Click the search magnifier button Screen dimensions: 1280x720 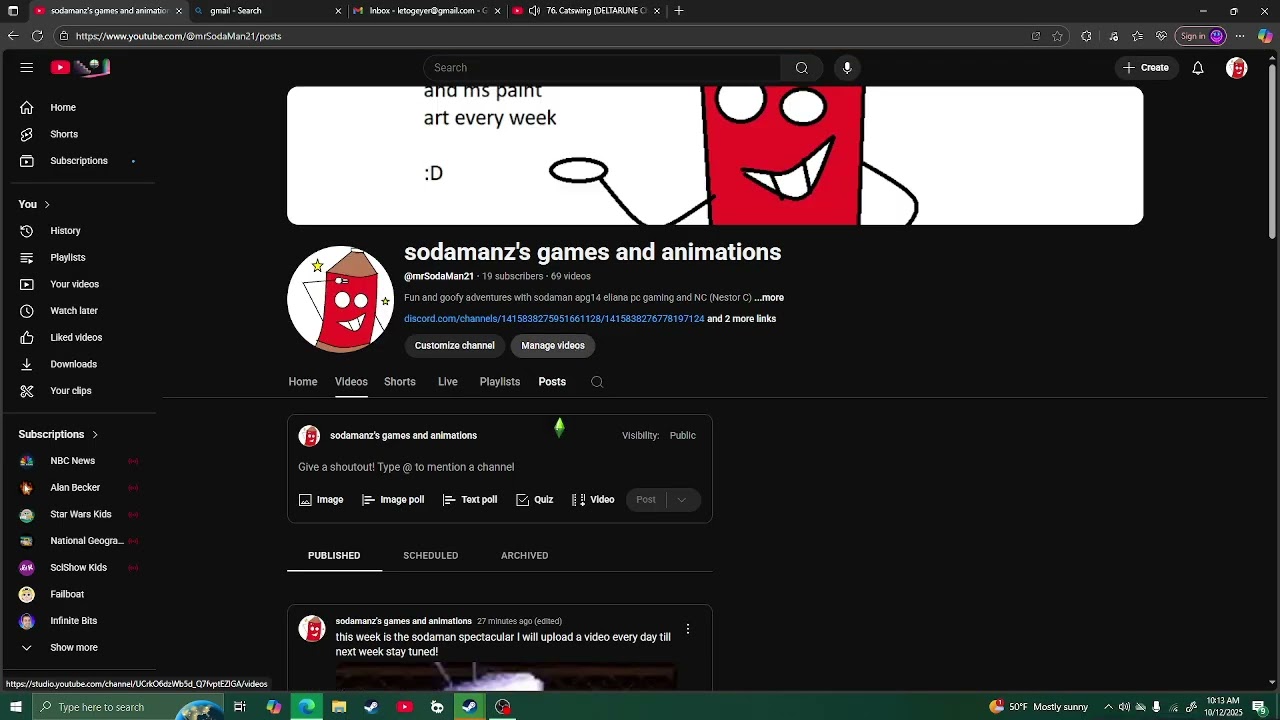(801, 68)
